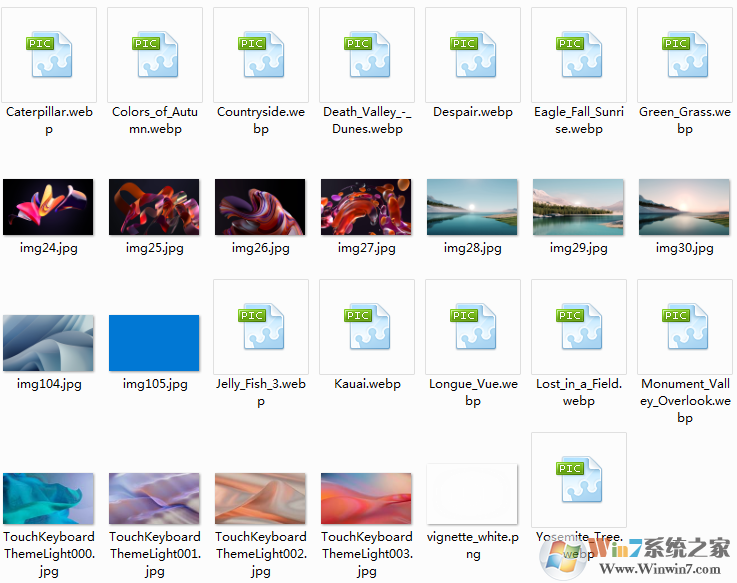Click the file name 'Caterpillar.webp'
This screenshot has width=737, height=583.
coord(49,120)
